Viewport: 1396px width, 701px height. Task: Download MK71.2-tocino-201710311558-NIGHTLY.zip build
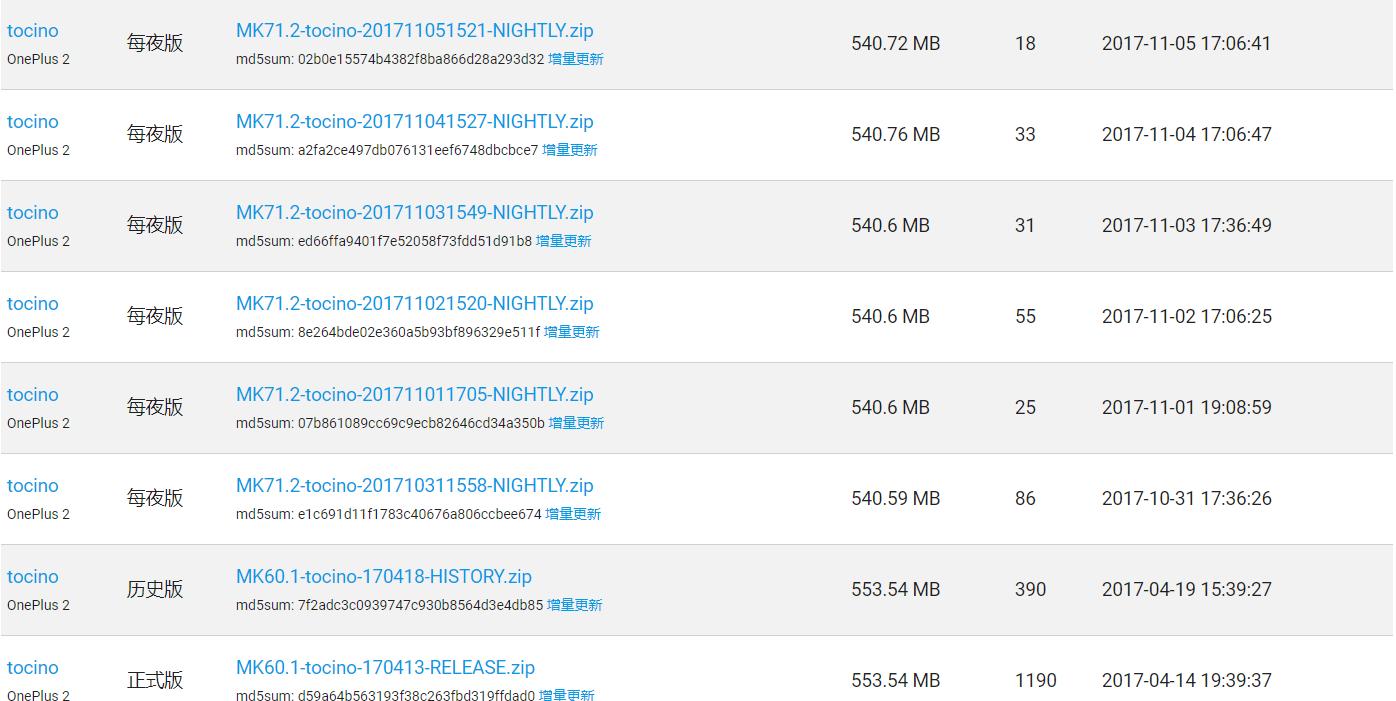tap(414, 486)
